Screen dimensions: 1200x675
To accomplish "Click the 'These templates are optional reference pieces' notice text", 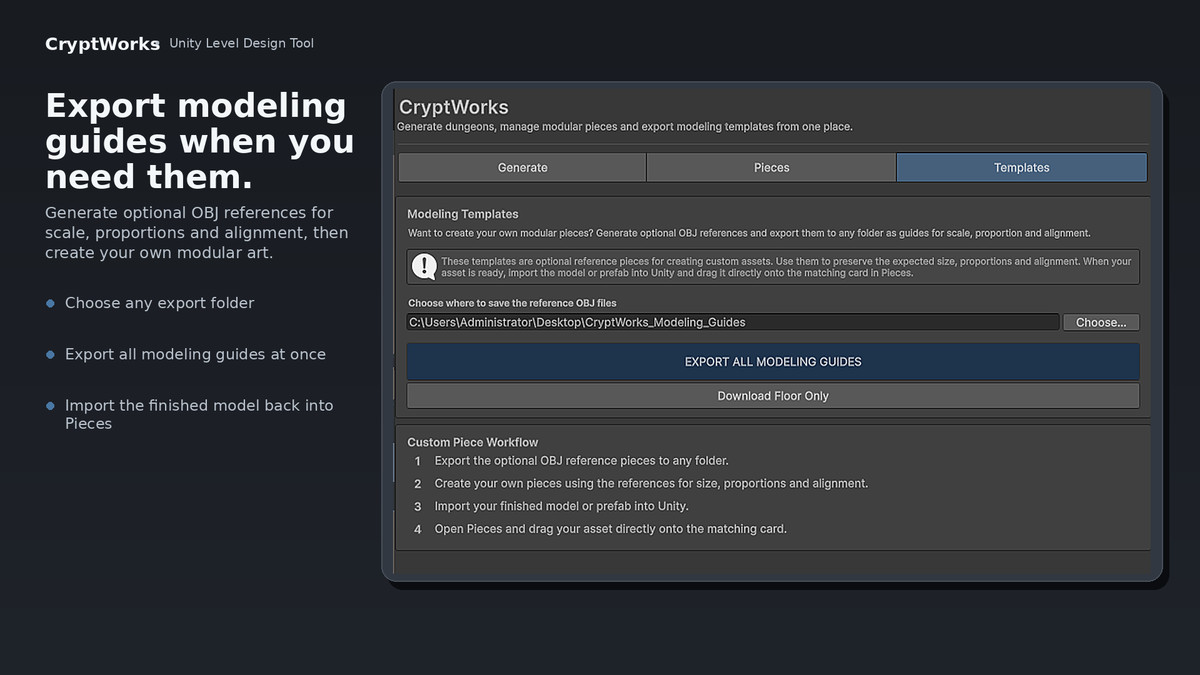I will (786, 267).
